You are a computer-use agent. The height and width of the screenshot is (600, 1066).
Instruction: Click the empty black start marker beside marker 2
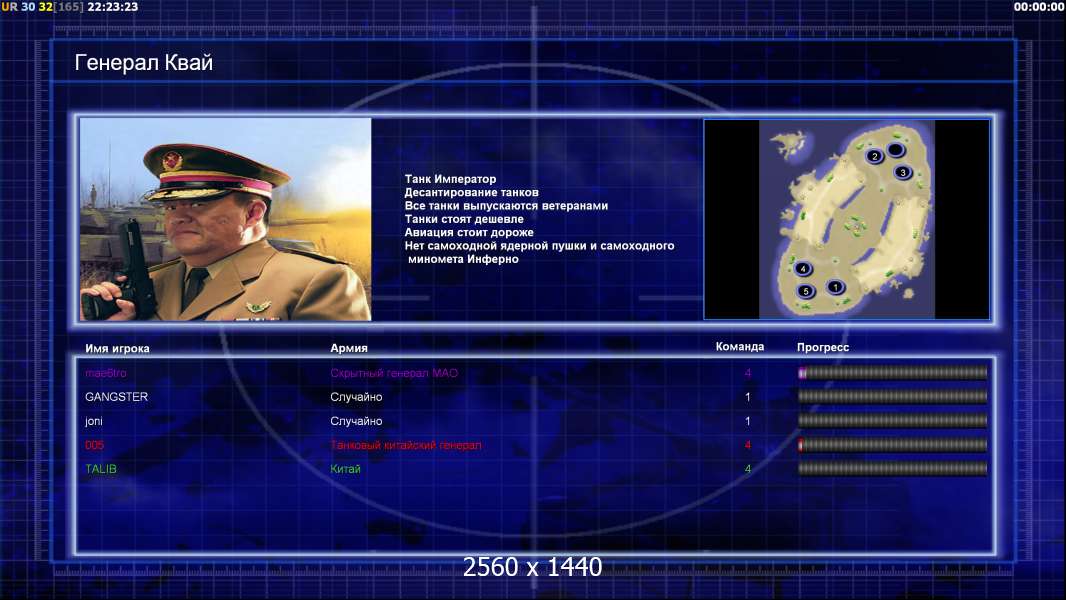(895, 149)
